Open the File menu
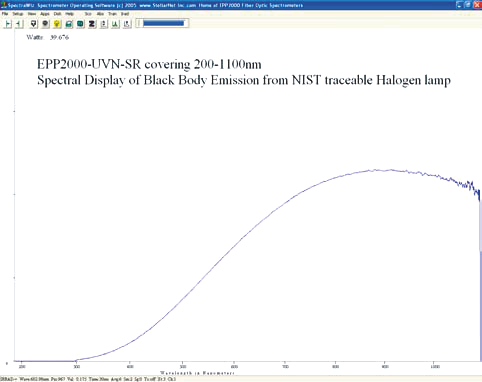 point(5,14)
